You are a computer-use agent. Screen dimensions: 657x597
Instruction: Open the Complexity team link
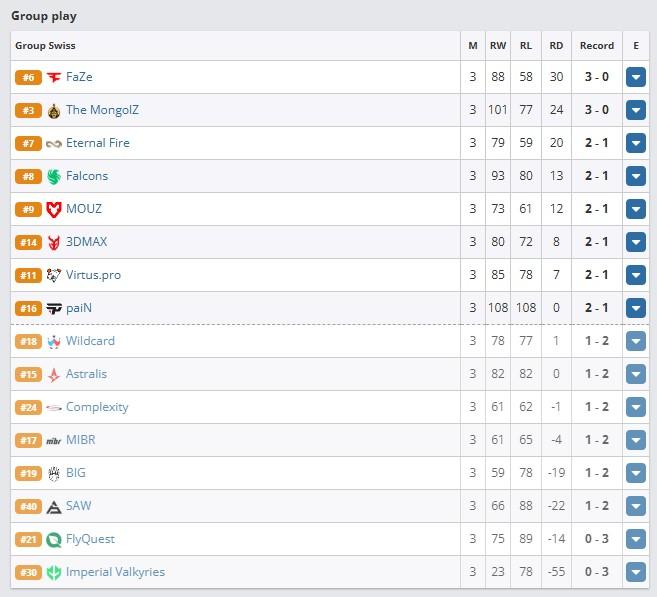click(97, 407)
